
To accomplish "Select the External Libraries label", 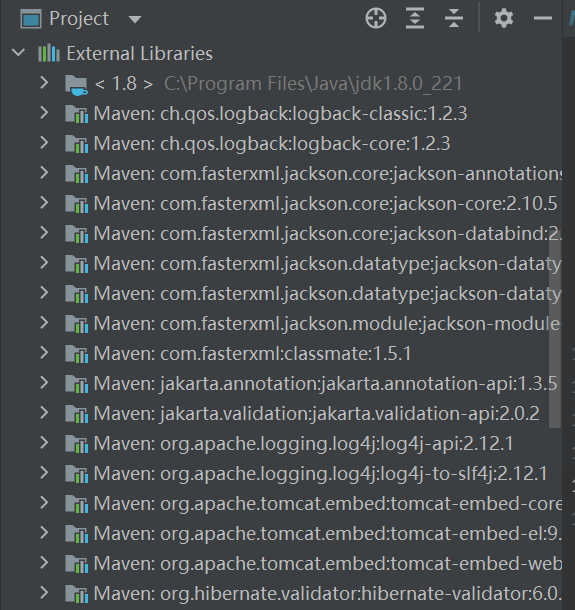I will point(140,53).
